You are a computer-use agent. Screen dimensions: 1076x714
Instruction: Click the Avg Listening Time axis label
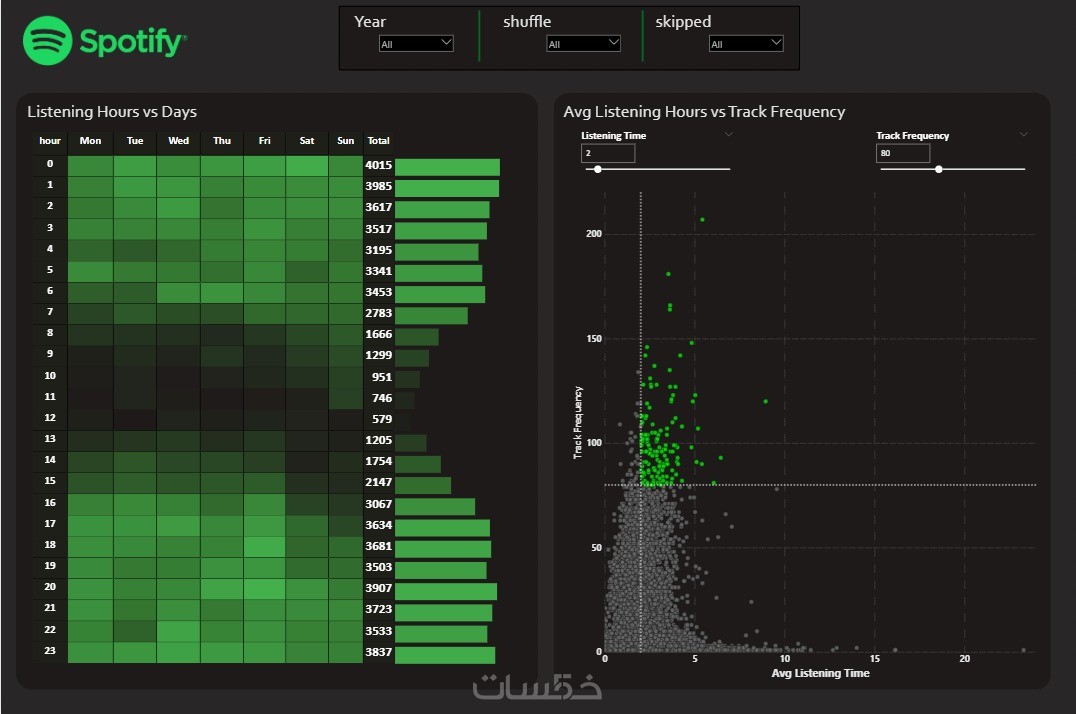coord(820,673)
